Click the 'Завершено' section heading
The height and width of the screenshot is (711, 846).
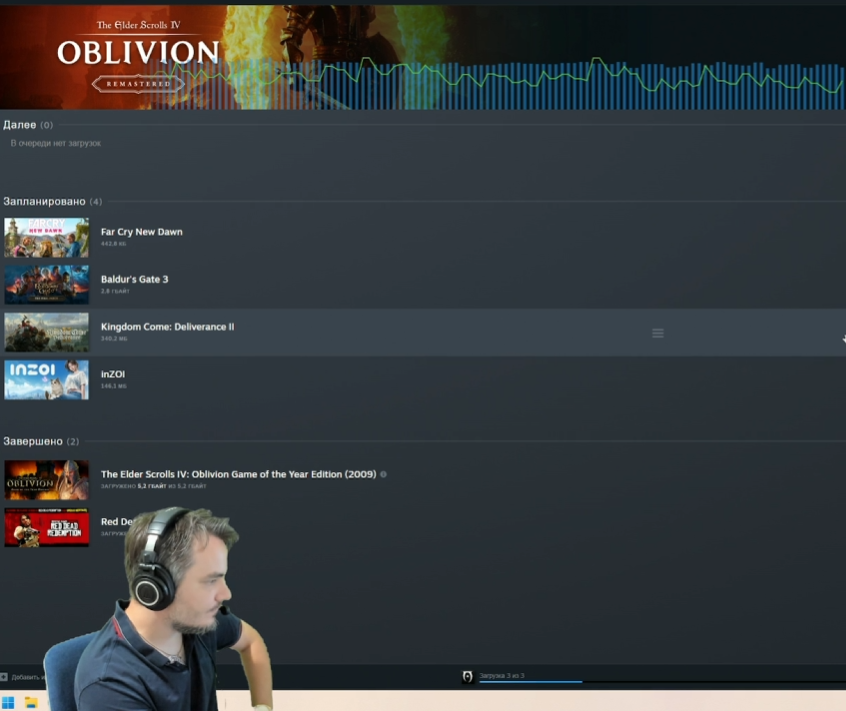(33, 441)
